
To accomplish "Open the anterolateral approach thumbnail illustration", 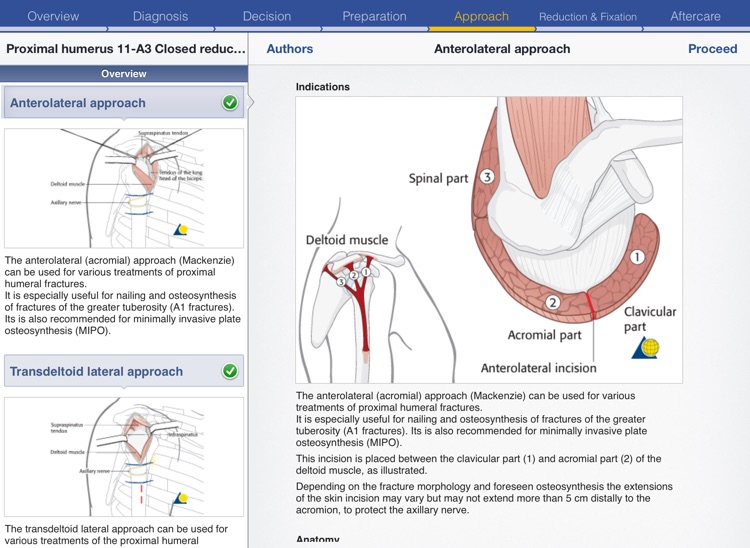I will [124, 188].
